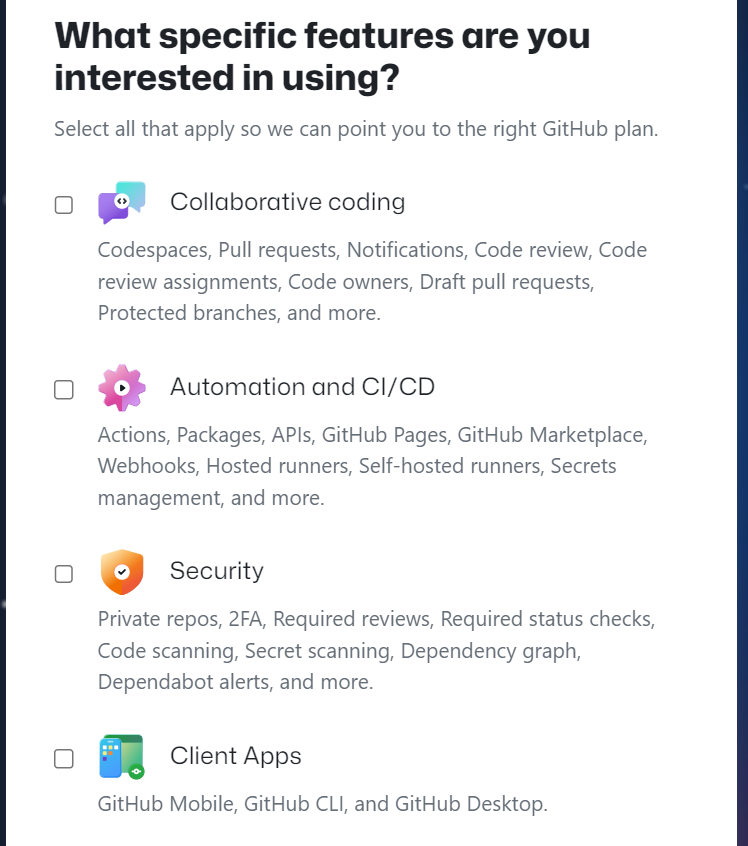Click the Collaborative coding chat bubbles icon

click(122, 201)
